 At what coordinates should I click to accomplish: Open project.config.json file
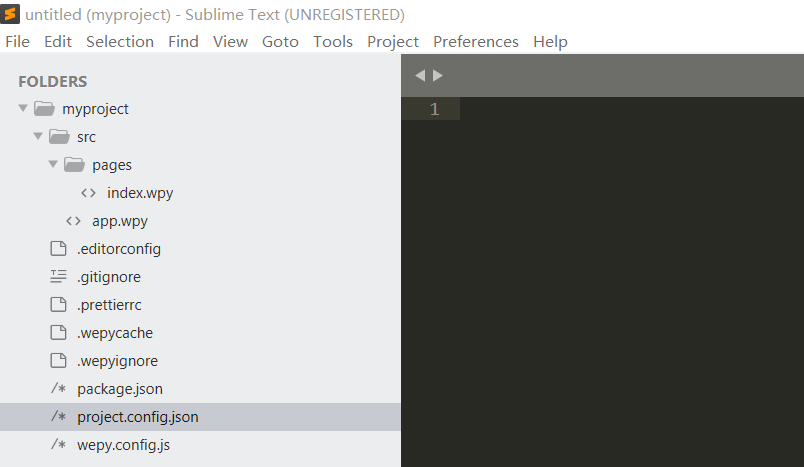tap(138, 417)
